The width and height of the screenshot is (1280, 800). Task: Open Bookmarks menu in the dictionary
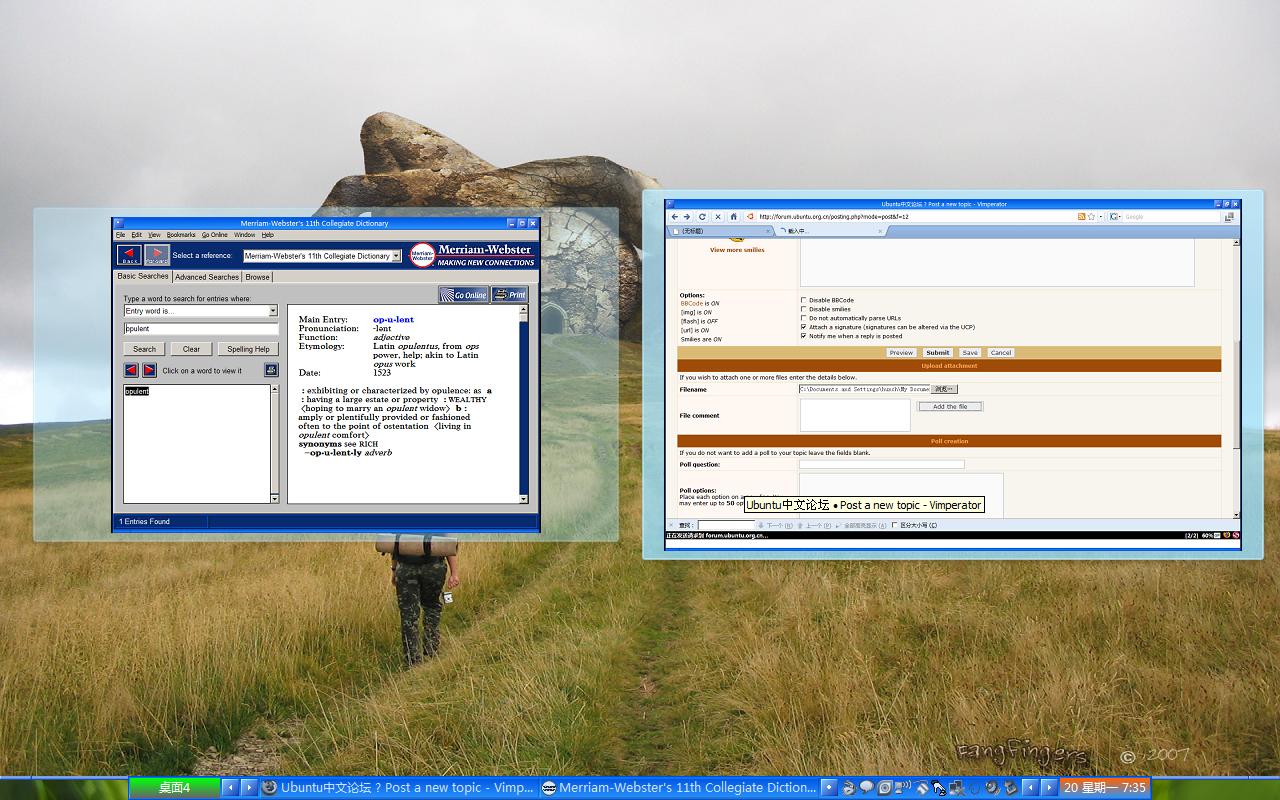[181, 235]
